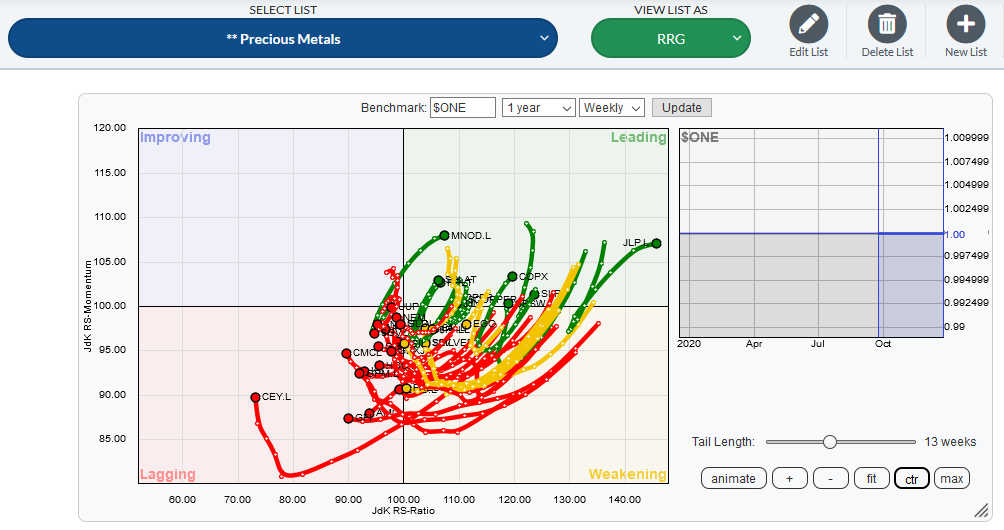The width and height of the screenshot is (1004, 530).
Task: Click the max button
Action: coord(951,478)
